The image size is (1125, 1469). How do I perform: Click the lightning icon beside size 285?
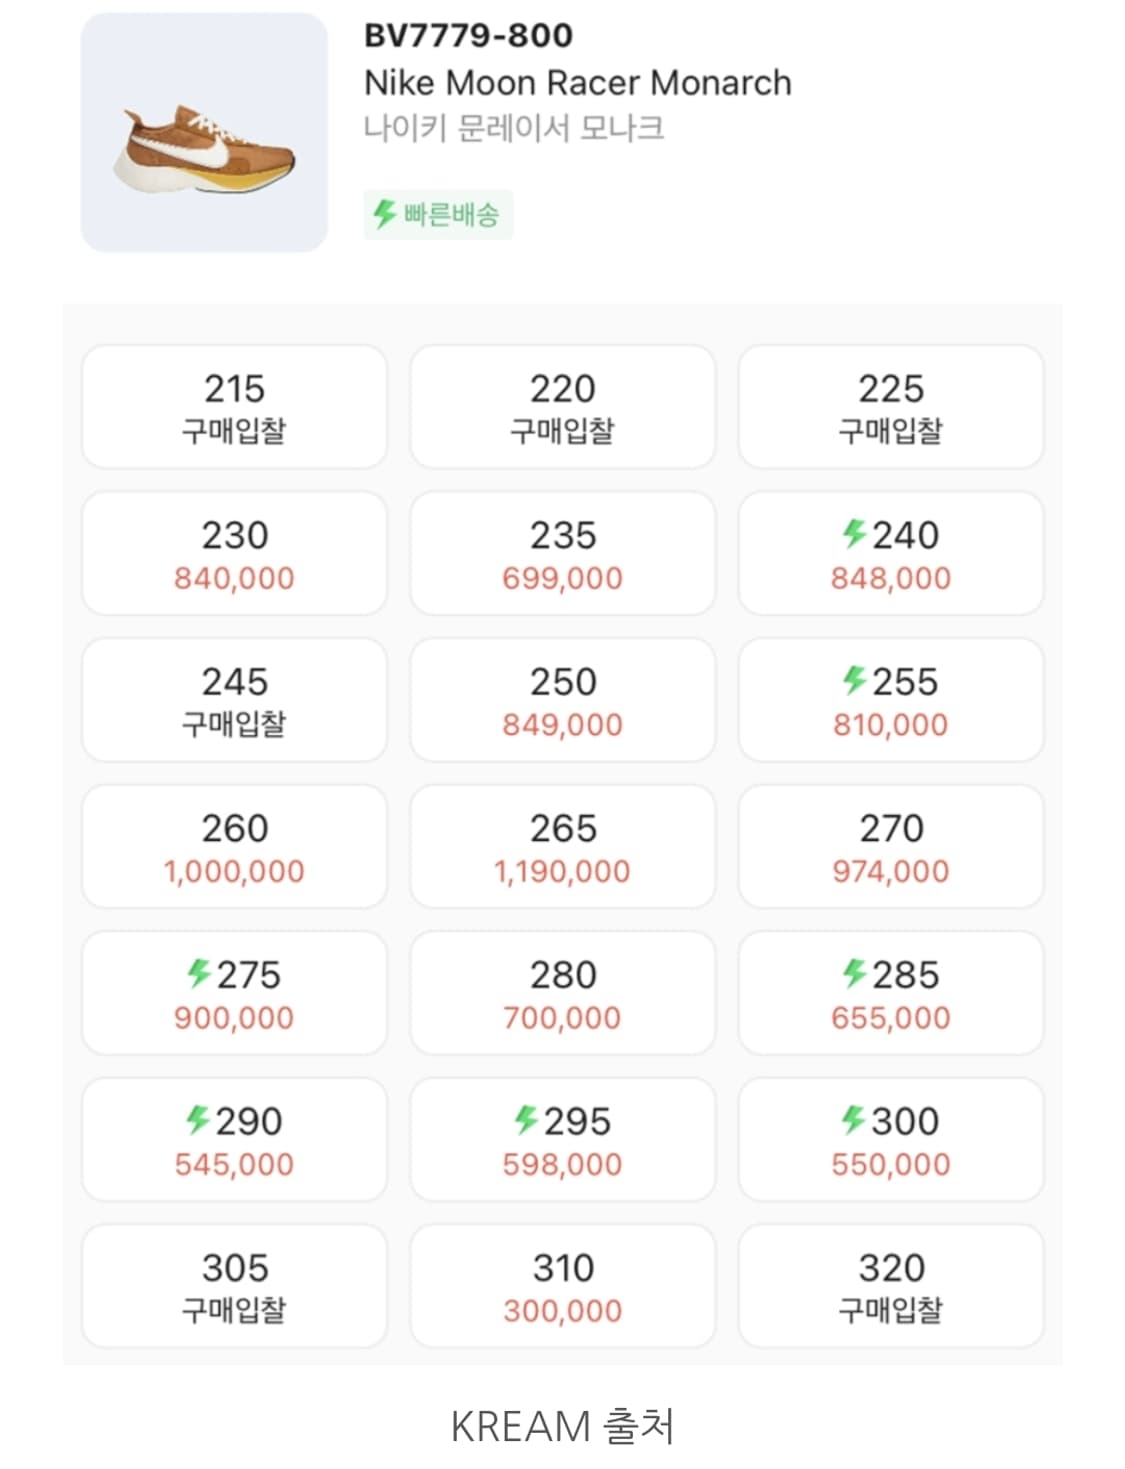click(853, 973)
